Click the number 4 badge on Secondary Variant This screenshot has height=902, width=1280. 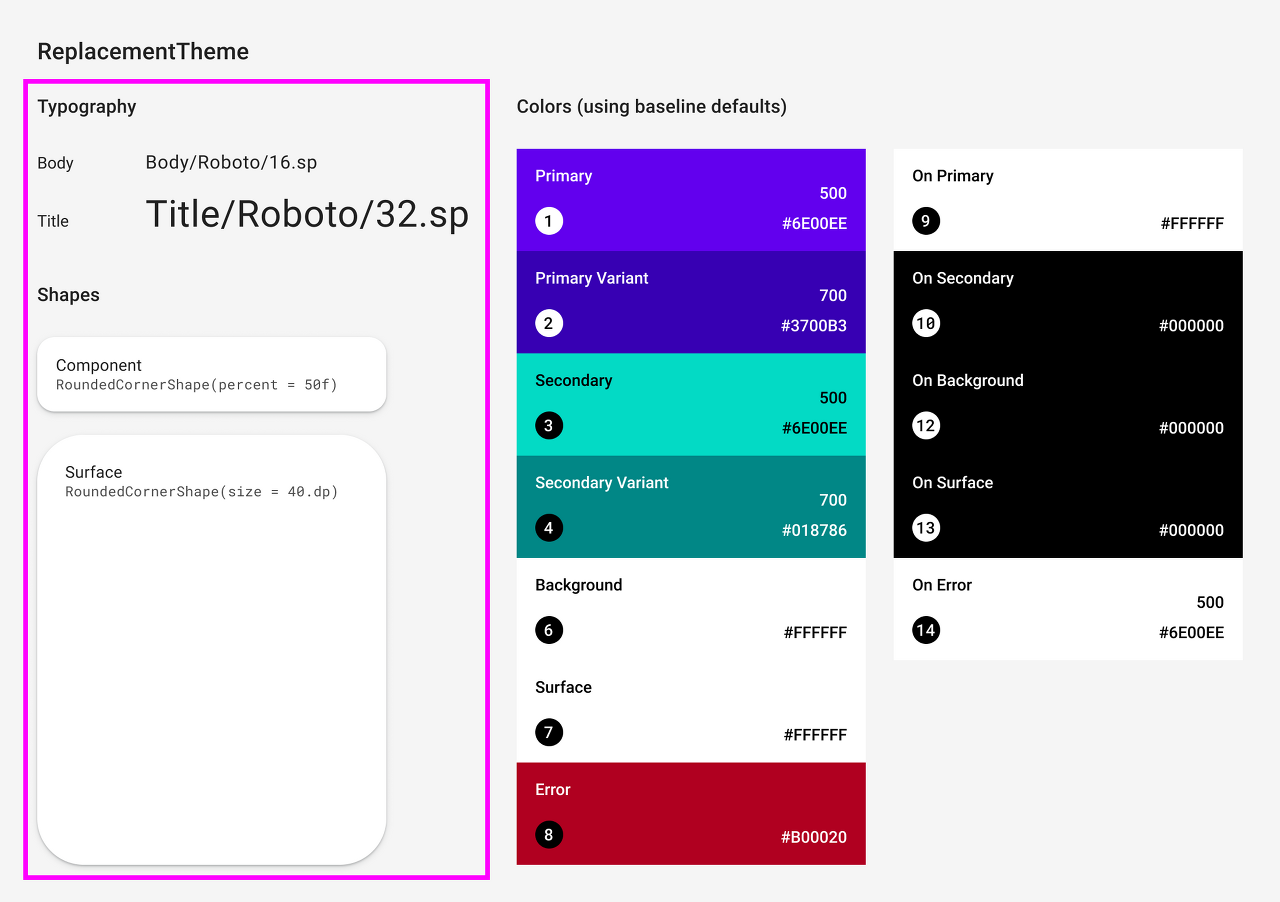[549, 528]
